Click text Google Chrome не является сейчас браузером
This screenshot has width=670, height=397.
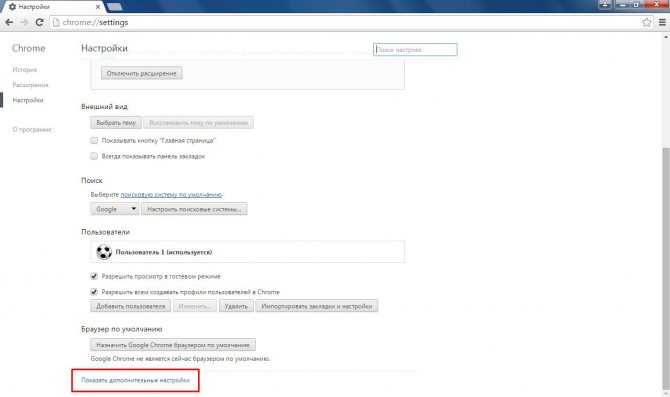coord(180,359)
